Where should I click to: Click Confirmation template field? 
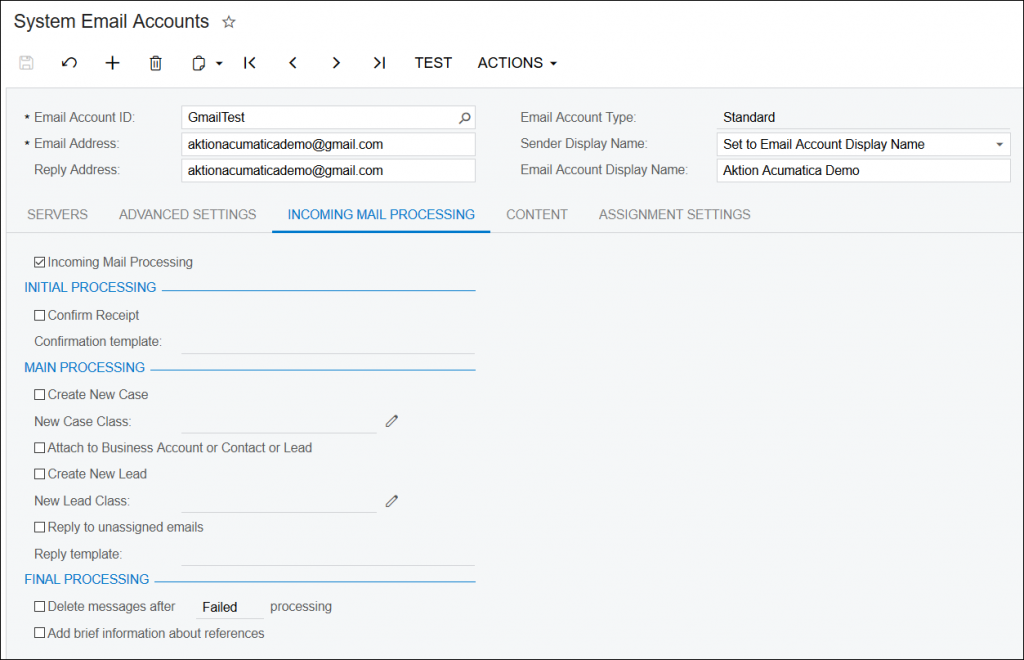(x=328, y=341)
